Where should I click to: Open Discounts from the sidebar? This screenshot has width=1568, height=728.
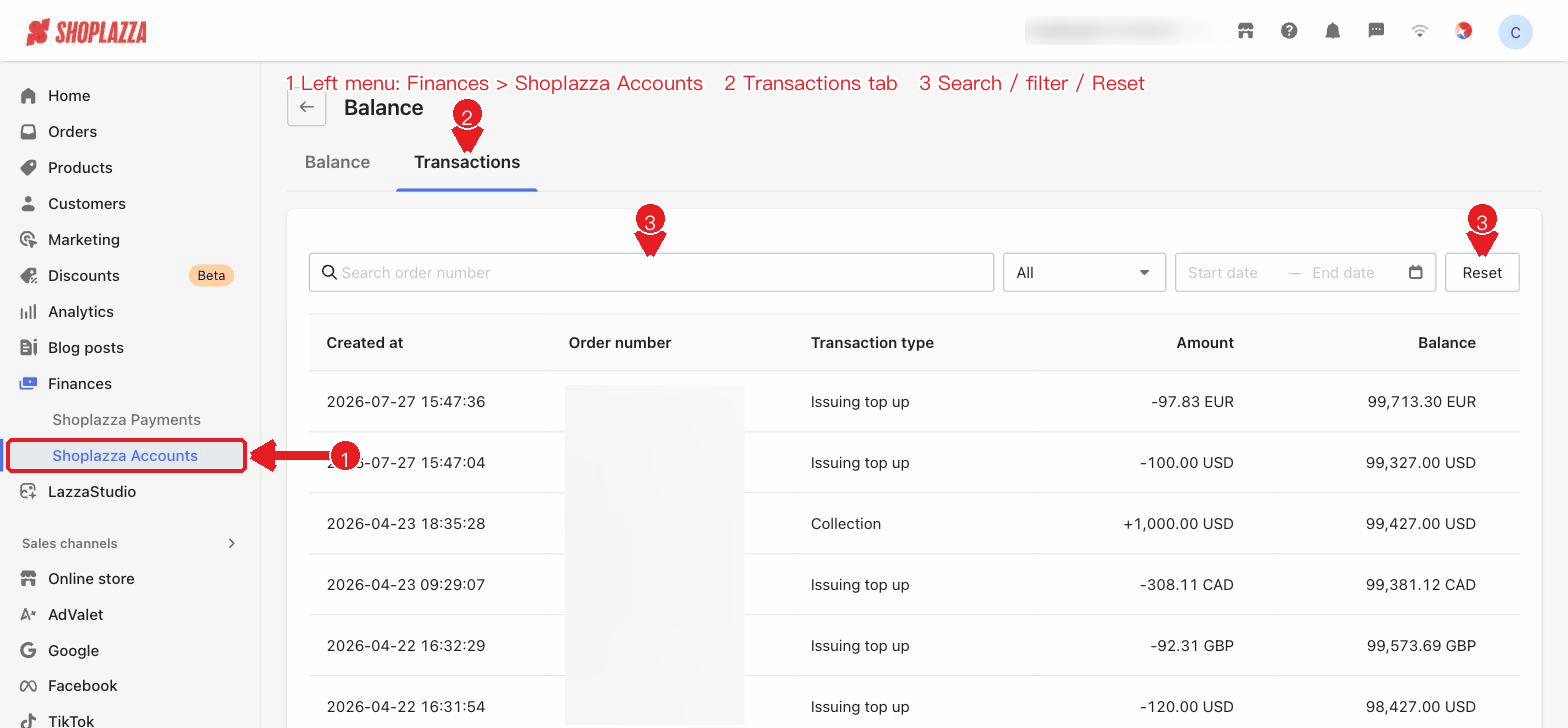[84, 276]
